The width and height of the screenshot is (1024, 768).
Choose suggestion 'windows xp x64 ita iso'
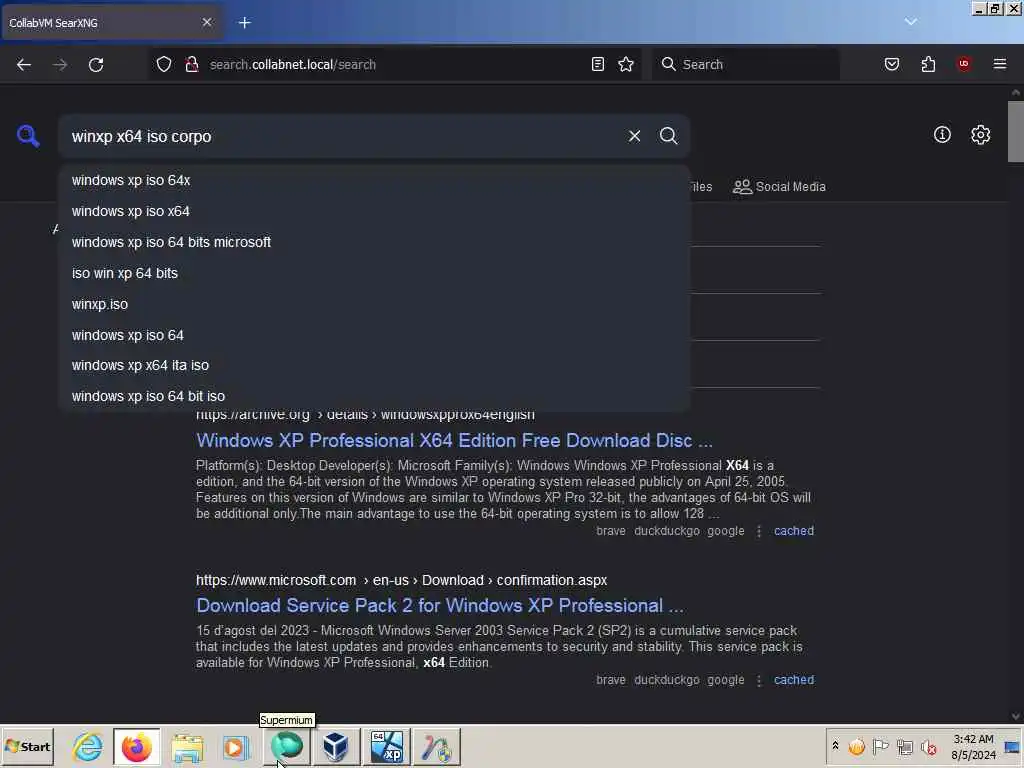374,365
